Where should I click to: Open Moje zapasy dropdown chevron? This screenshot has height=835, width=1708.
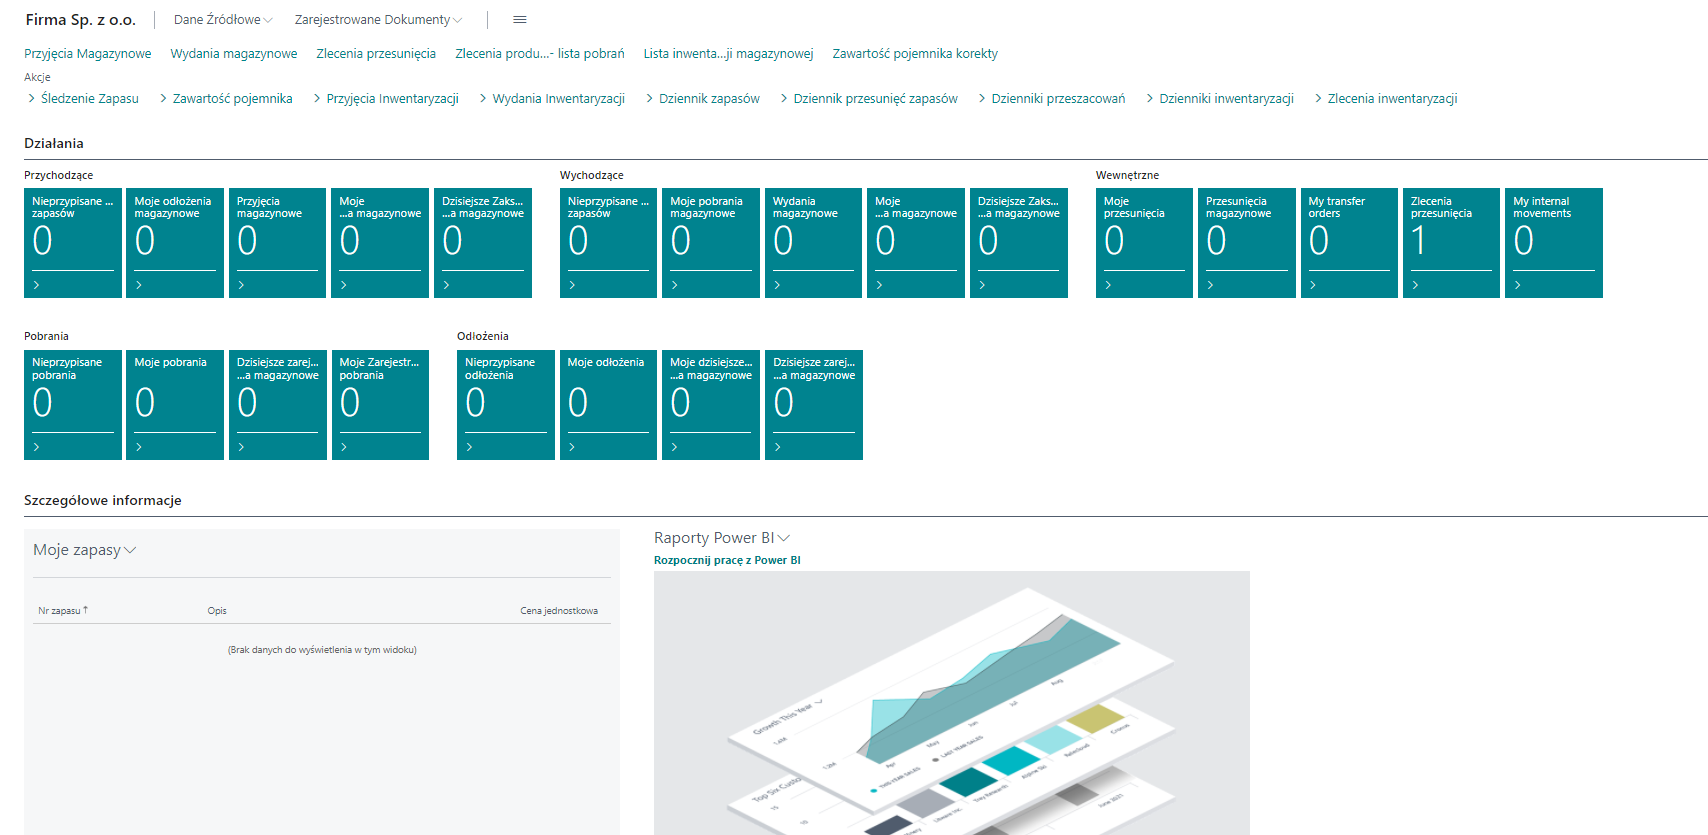coord(130,550)
